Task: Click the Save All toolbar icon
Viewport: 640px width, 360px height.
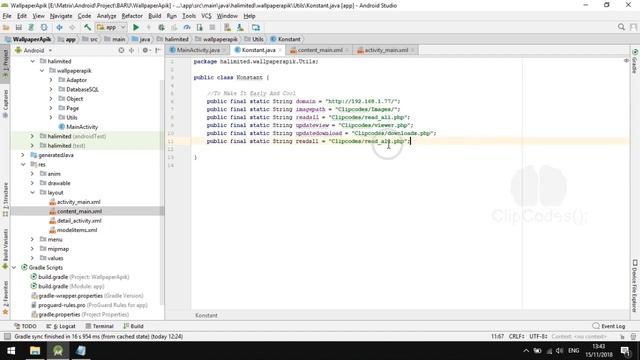Action: tap(19, 27)
